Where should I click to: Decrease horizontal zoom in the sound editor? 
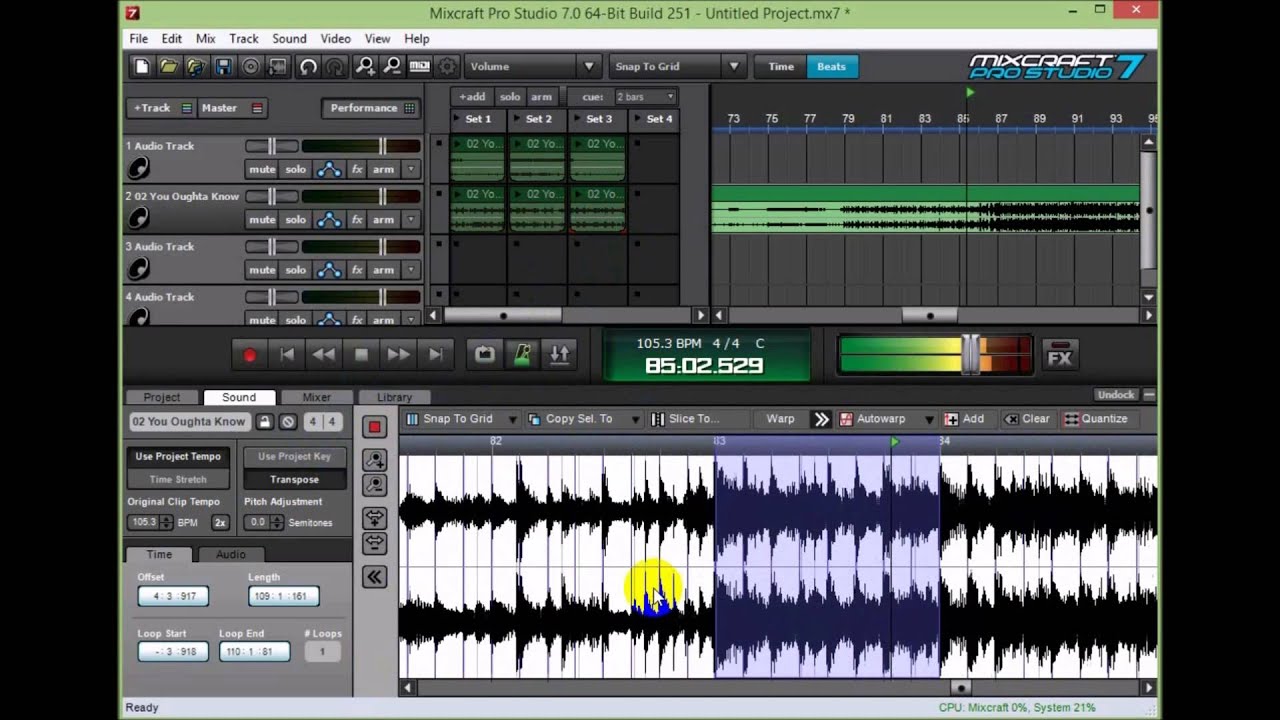pyautogui.click(x=375, y=543)
